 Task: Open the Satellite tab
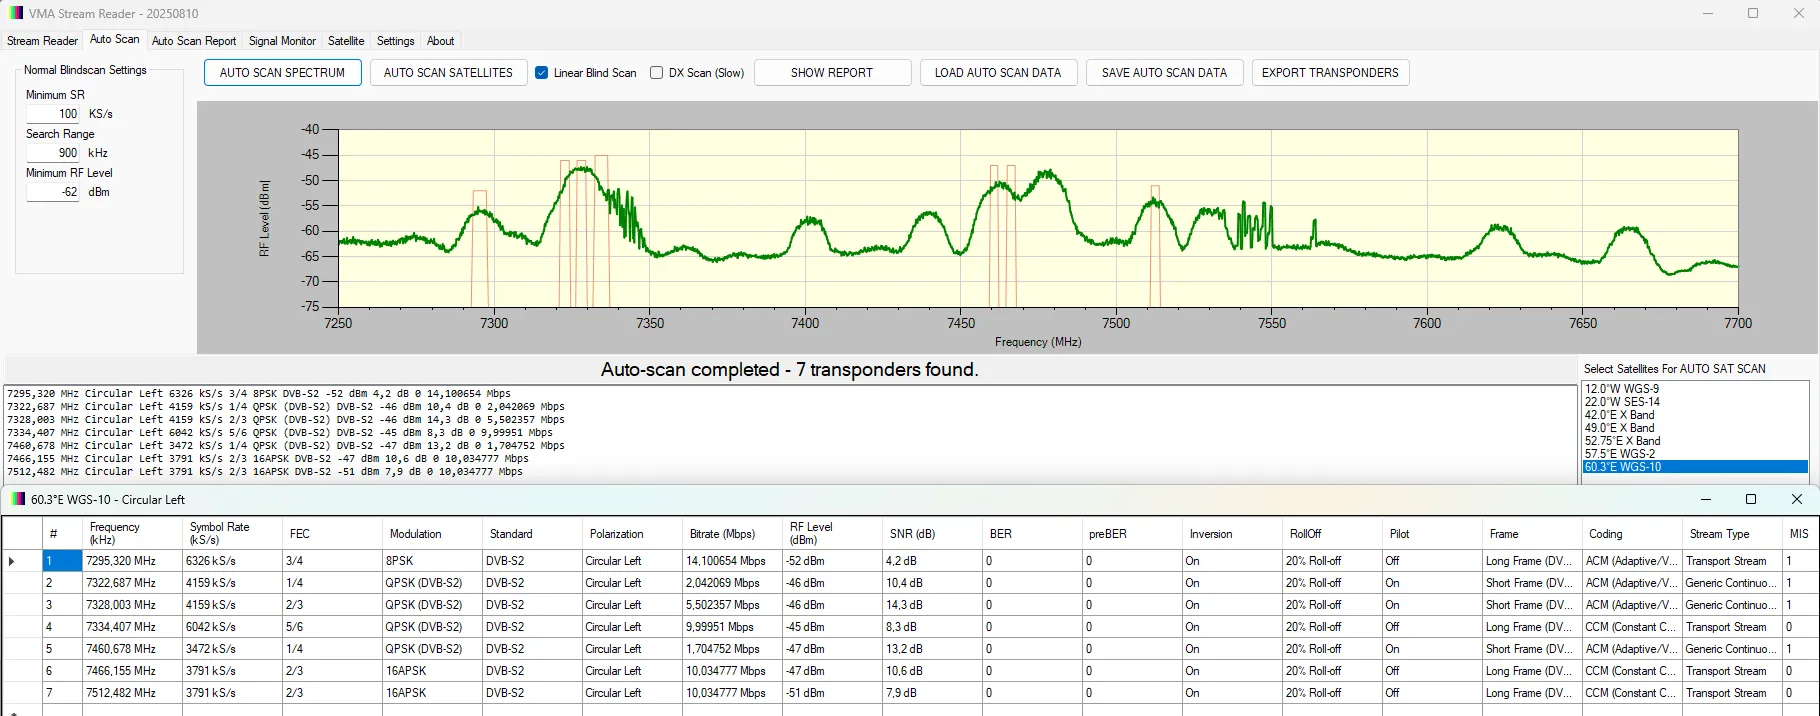[x=346, y=41]
